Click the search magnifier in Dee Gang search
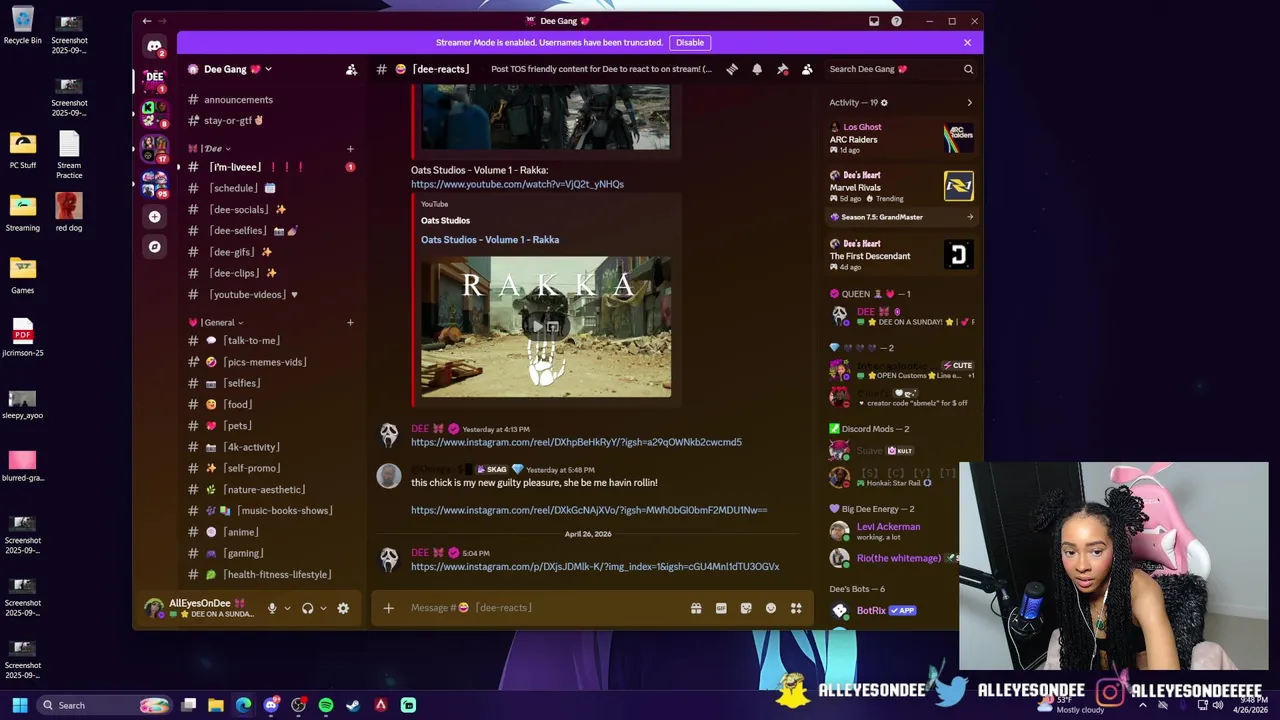The width and height of the screenshot is (1280, 720). (968, 69)
